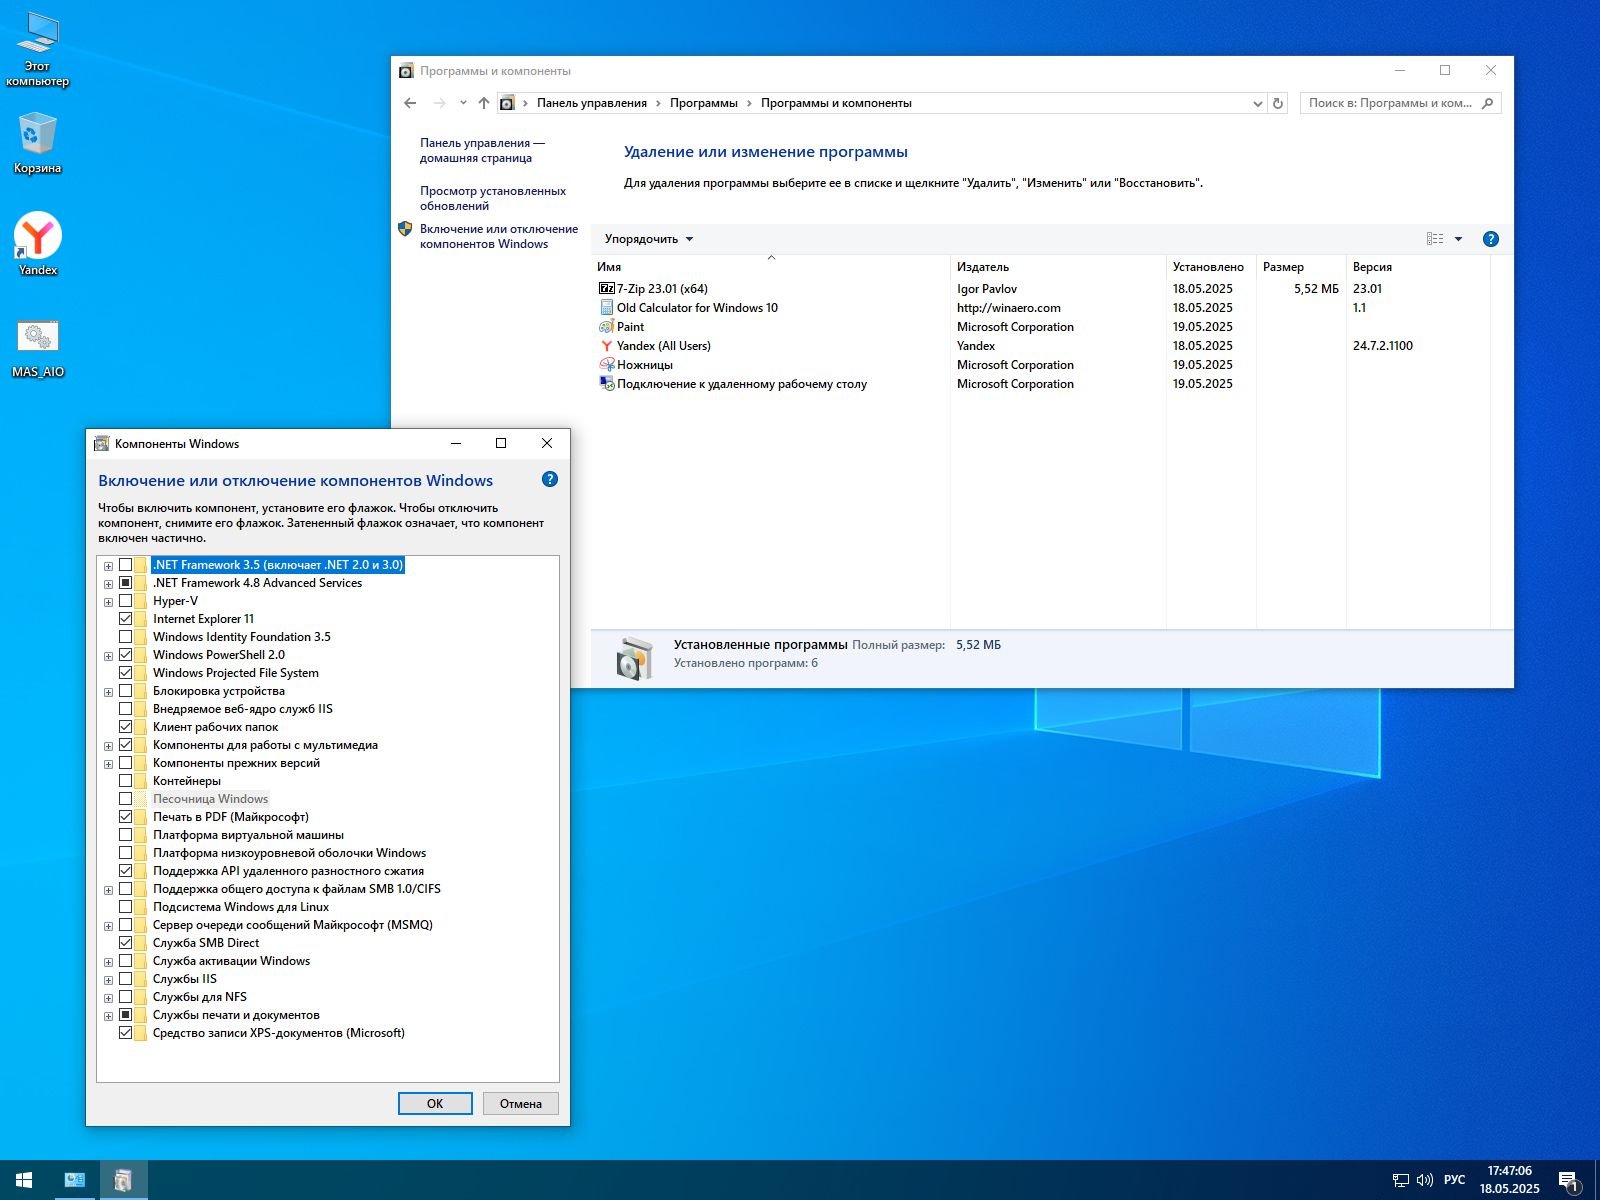The width and height of the screenshot is (1600, 1200).
Task: Open help in Компоненты Windows dialog
Action: (x=549, y=479)
